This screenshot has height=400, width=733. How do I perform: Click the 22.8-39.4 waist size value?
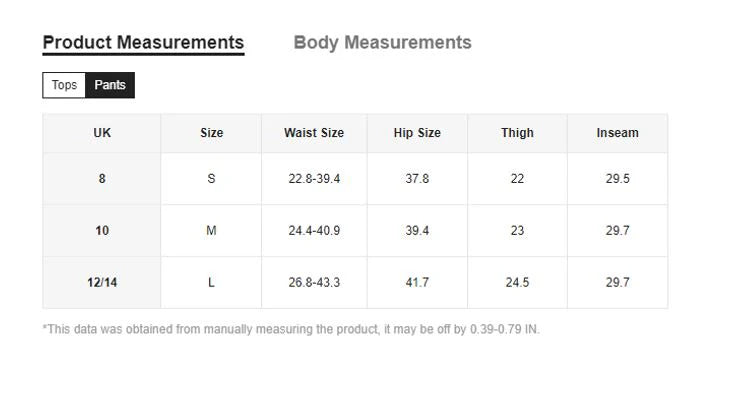pos(314,179)
